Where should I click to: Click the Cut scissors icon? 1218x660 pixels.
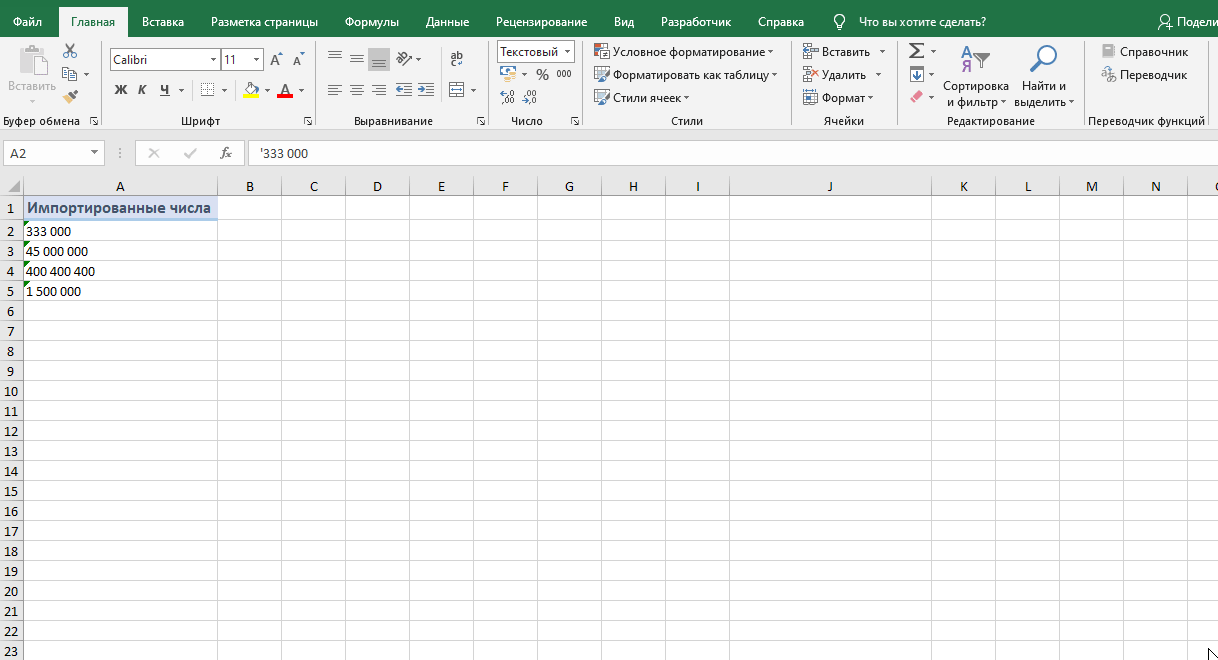point(70,51)
